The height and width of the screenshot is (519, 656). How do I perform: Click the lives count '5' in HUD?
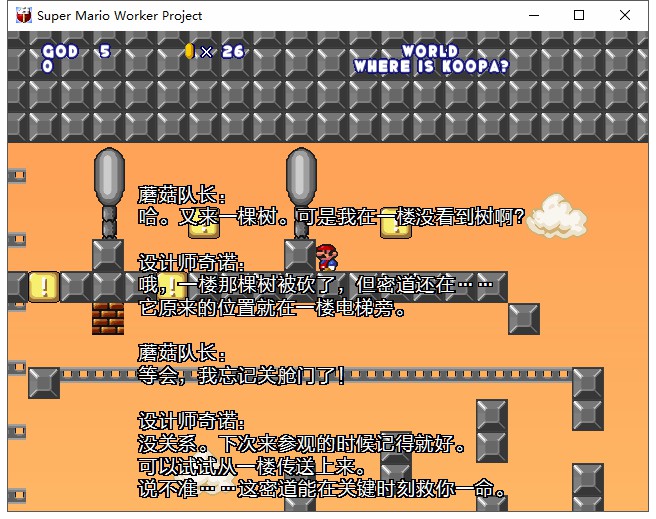105,51
